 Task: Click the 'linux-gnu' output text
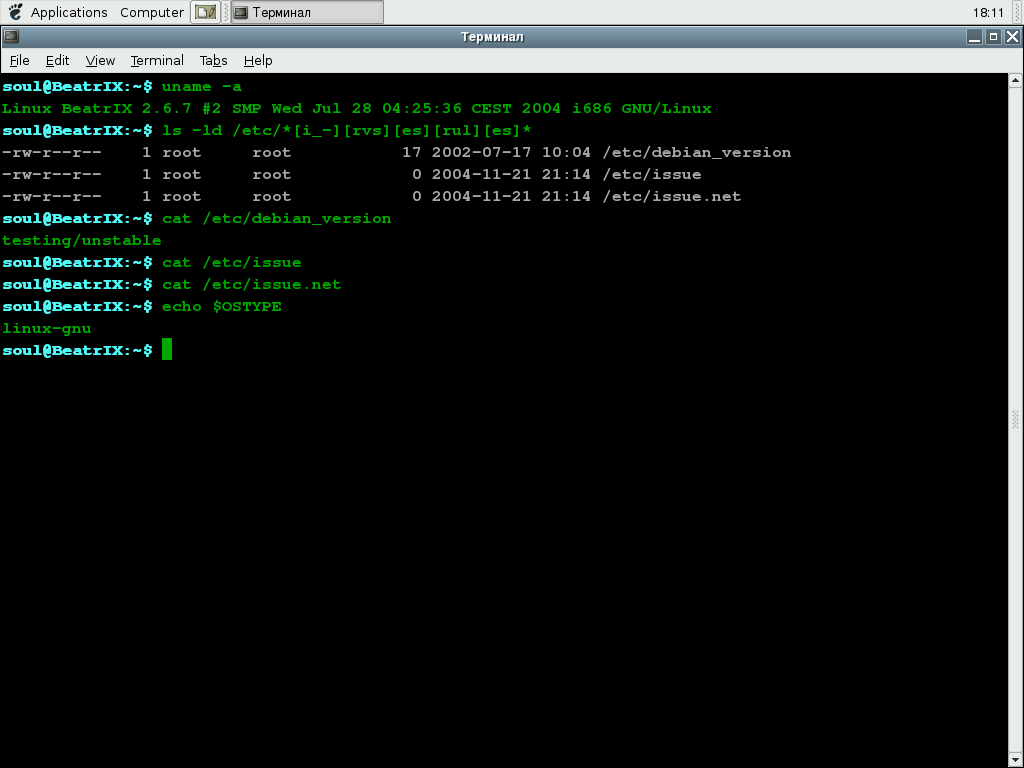click(x=46, y=328)
